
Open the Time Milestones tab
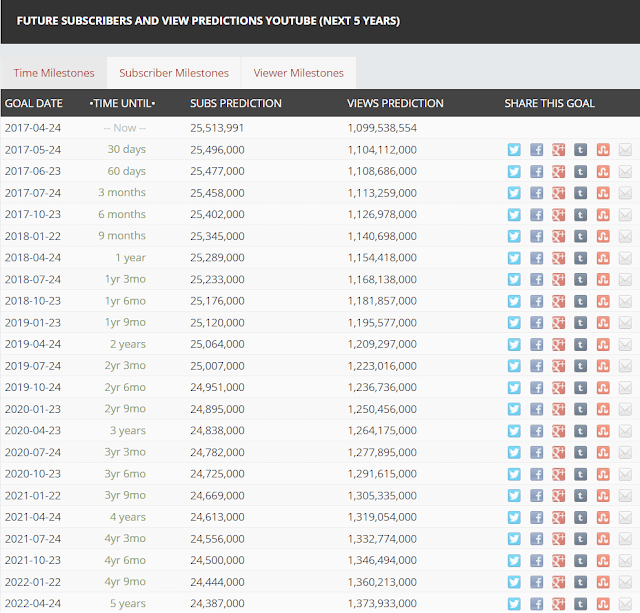point(54,73)
